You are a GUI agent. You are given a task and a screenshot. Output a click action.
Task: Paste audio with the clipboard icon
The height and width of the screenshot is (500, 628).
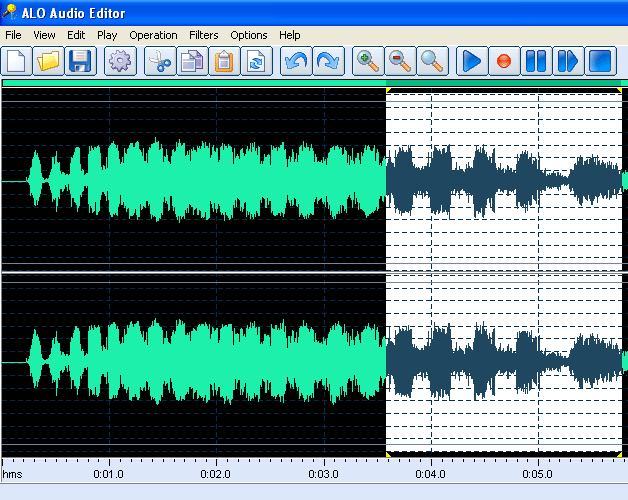click(x=224, y=61)
